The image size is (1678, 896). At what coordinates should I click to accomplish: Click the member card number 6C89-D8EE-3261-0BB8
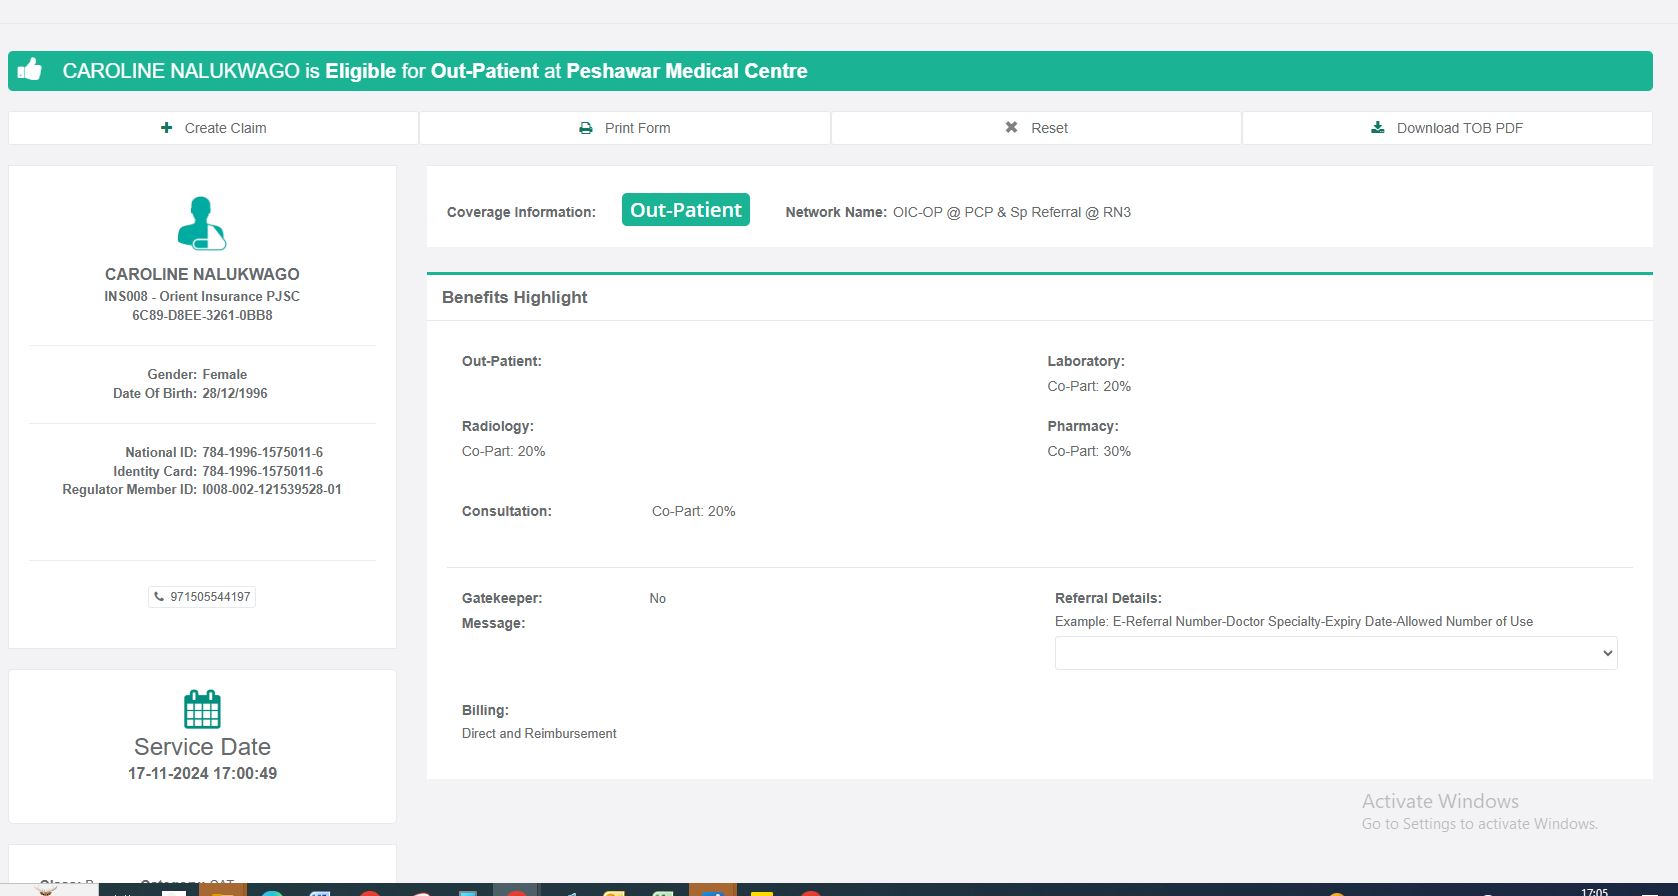pyautogui.click(x=202, y=315)
